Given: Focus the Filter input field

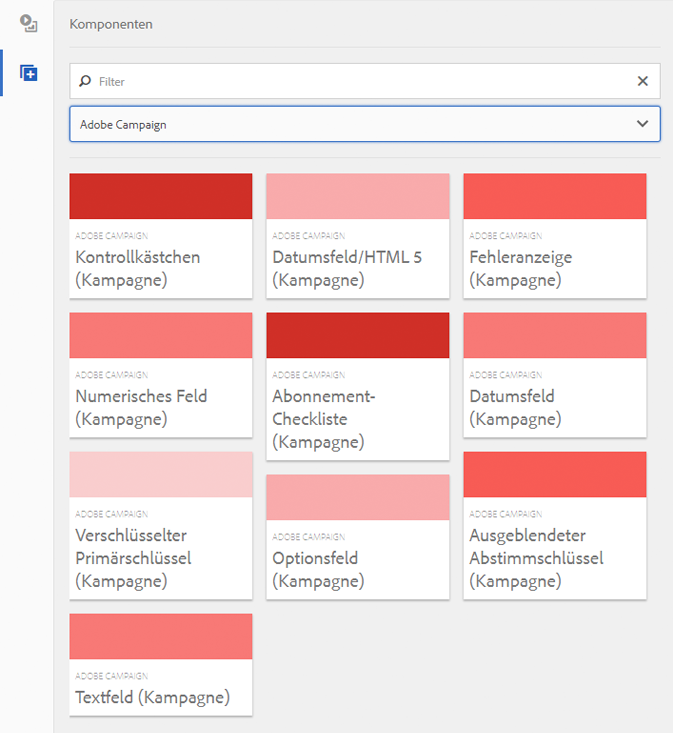Looking at the screenshot, I should 365,81.
